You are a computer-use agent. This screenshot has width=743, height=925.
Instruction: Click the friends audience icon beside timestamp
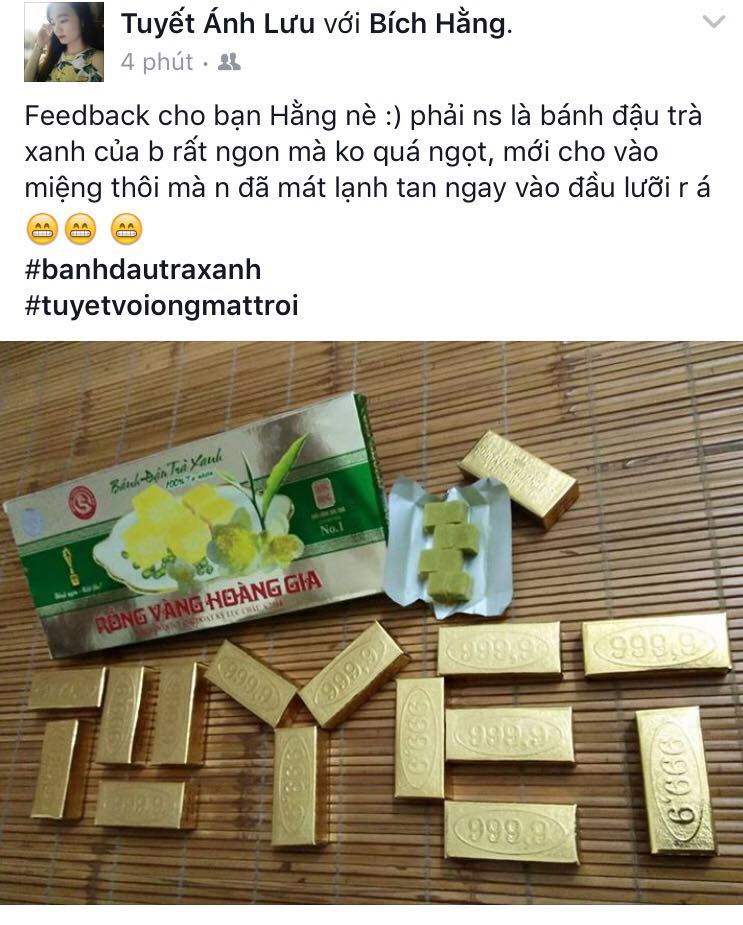(x=229, y=62)
